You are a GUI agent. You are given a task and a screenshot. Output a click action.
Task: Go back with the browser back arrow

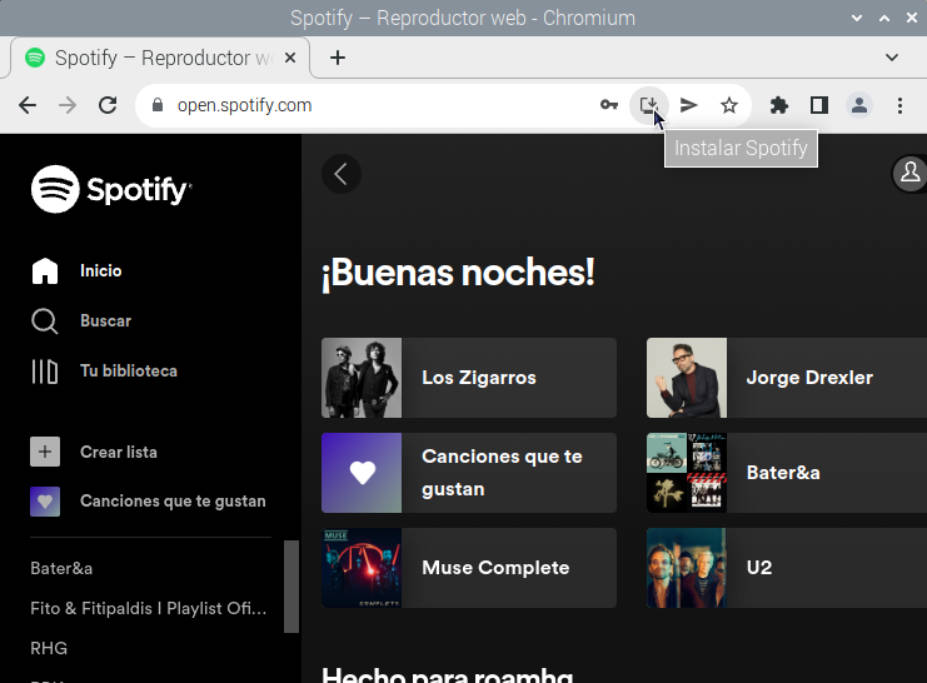click(x=27, y=105)
